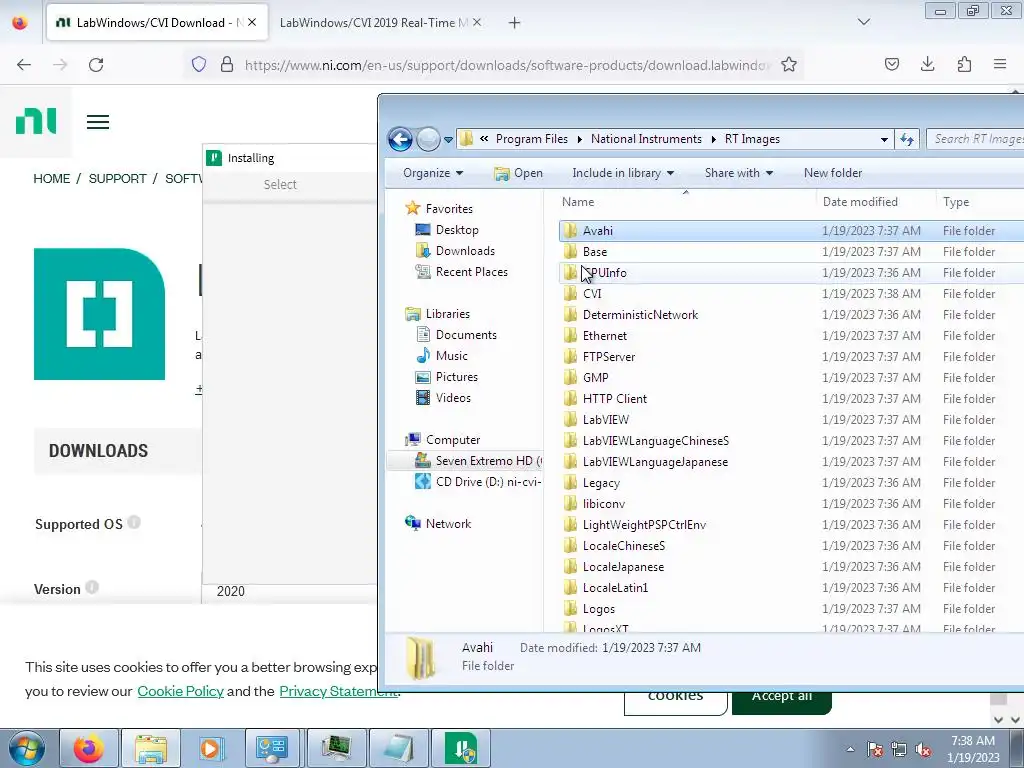The image size is (1024, 768).
Task: Open the Share with menu
Action: click(739, 173)
